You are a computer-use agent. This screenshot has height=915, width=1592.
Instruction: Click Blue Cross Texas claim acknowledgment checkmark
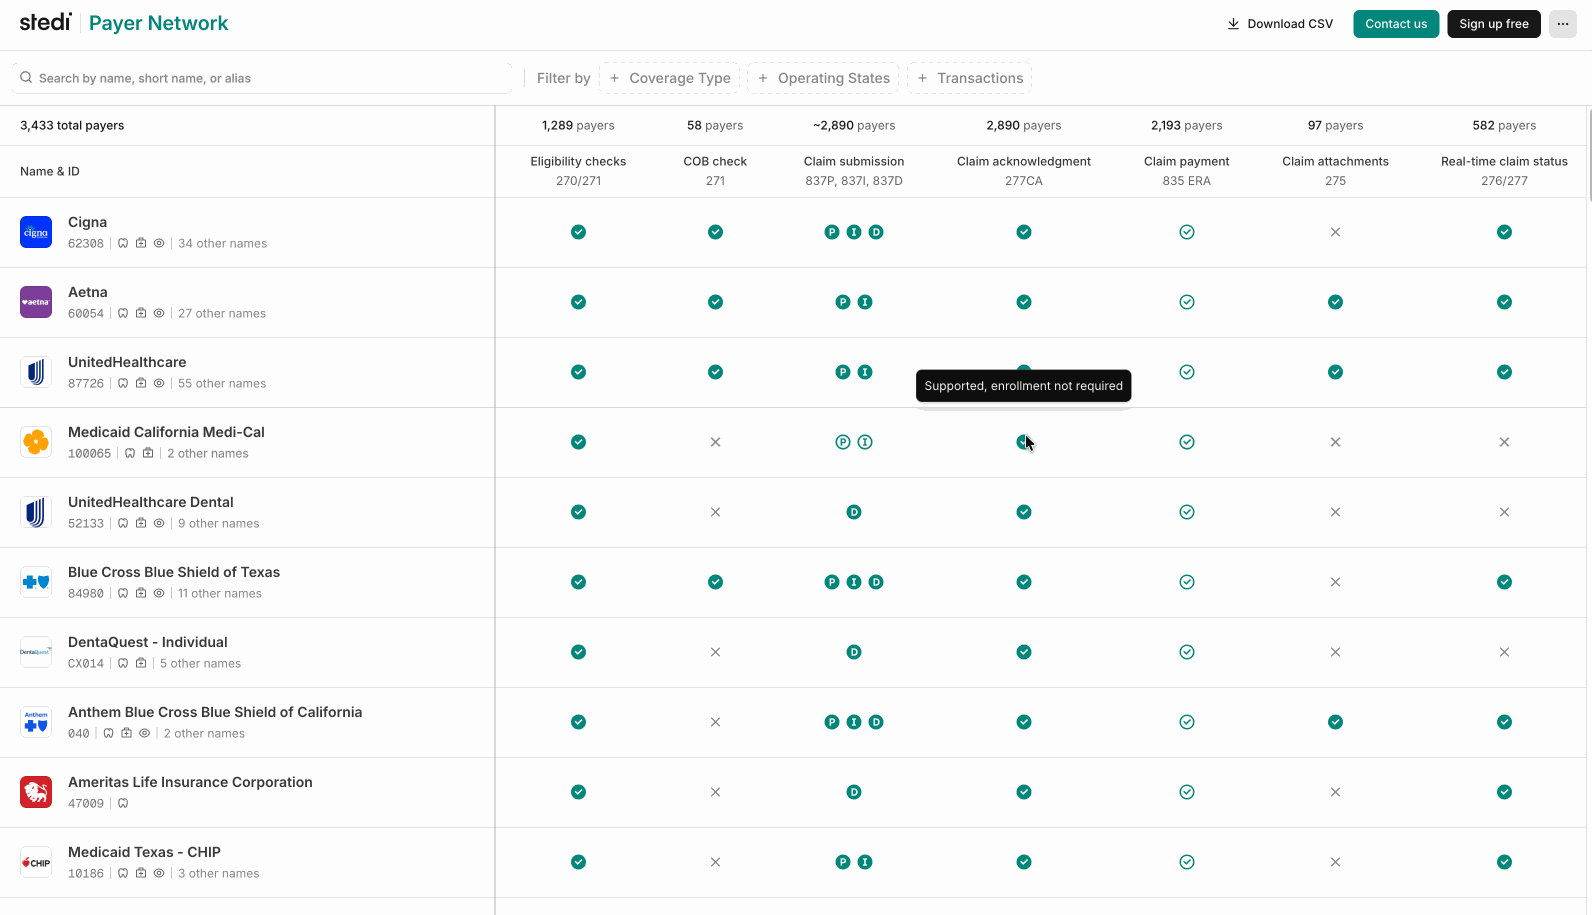tap(1024, 582)
